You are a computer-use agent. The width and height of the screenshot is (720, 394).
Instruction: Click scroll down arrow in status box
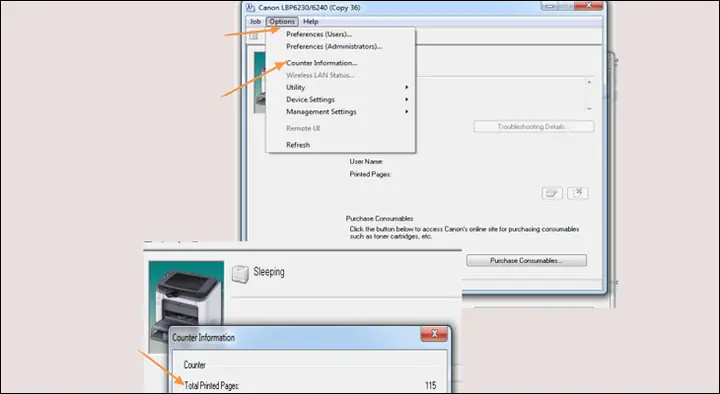(x=589, y=109)
